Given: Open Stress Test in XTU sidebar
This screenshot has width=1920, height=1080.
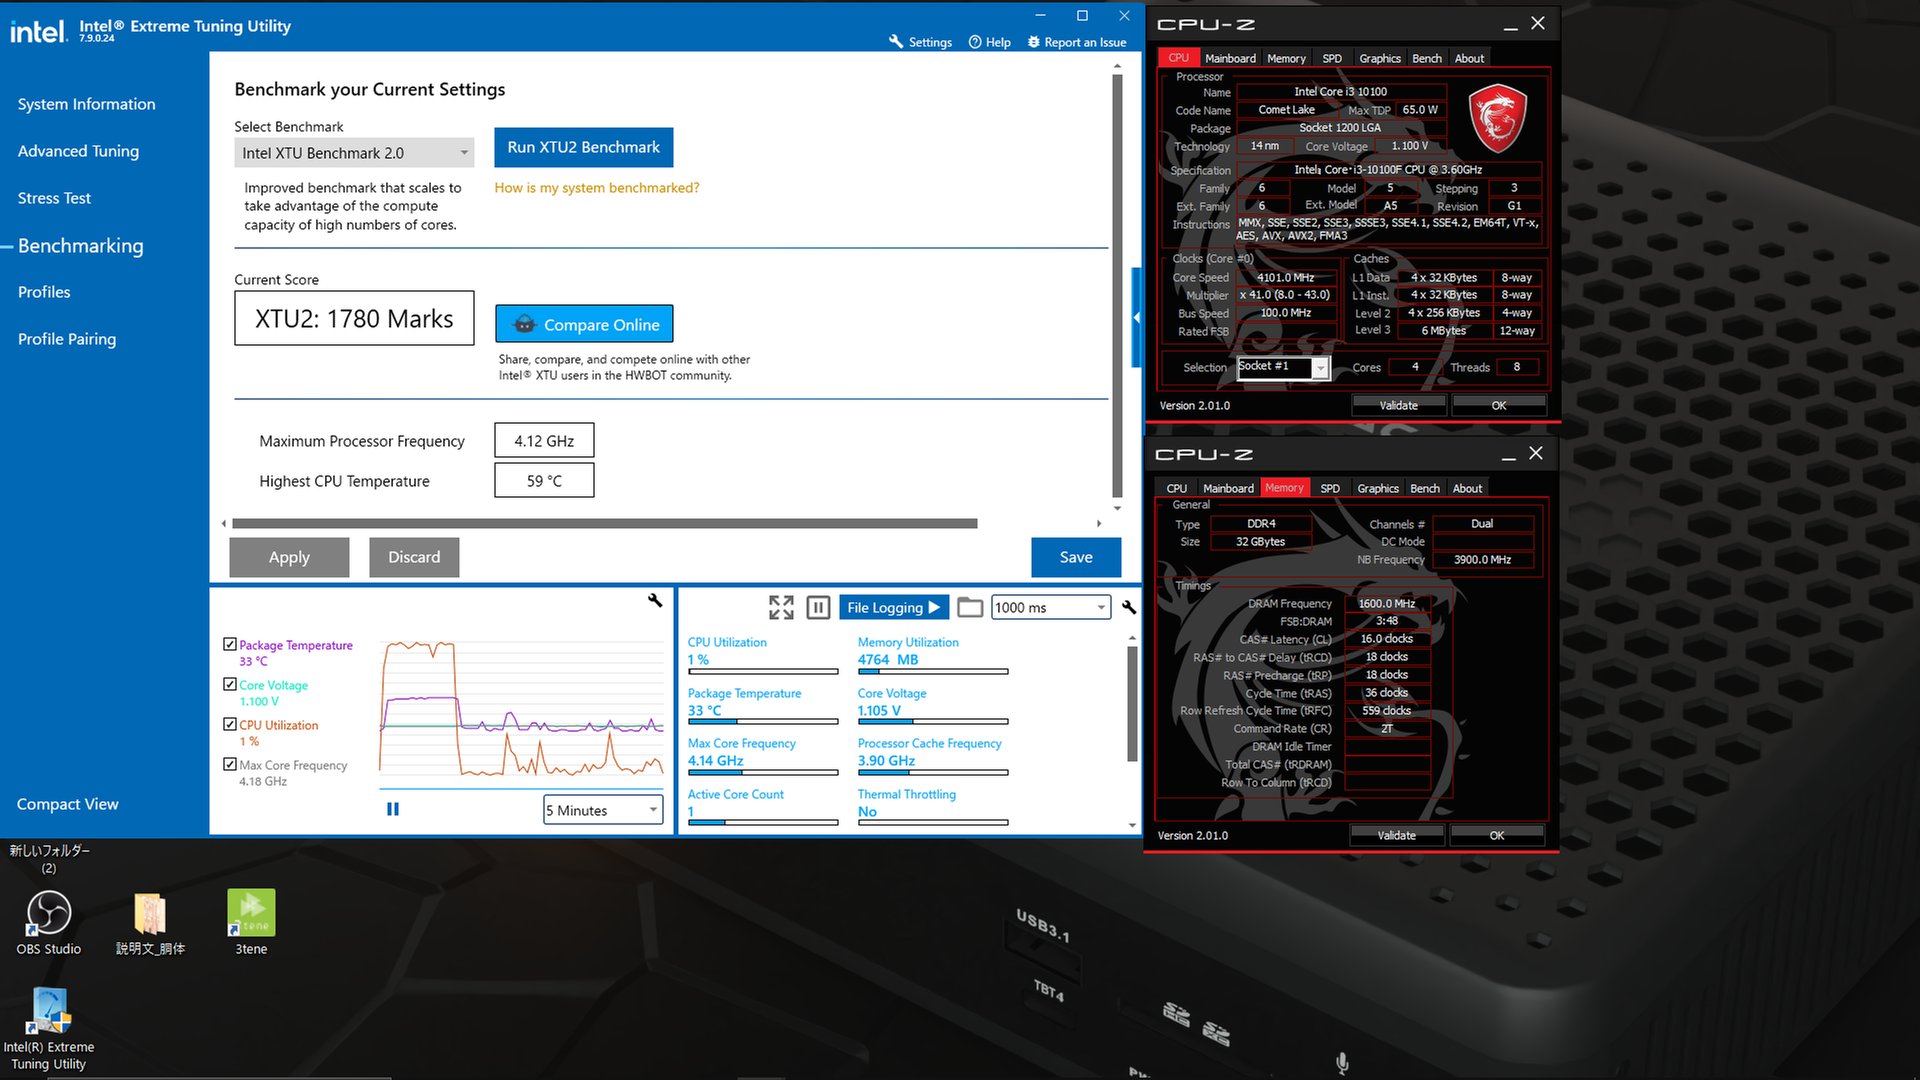Looking at the screenshot, I should 54,198.
